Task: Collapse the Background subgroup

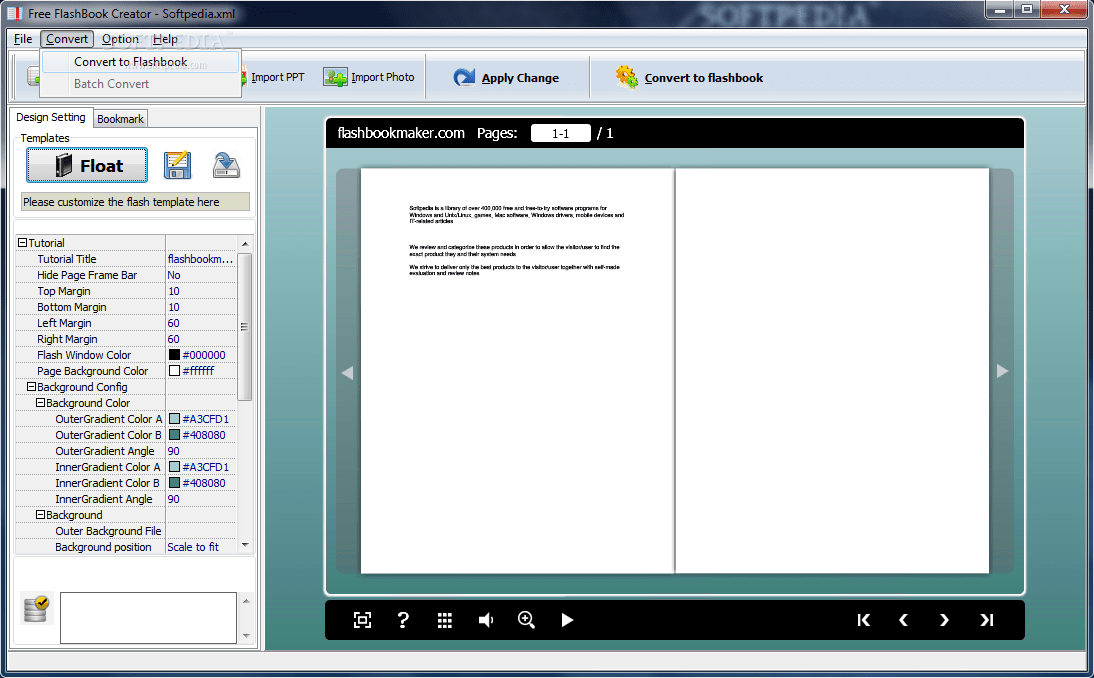Action: [x=40, y=515]
